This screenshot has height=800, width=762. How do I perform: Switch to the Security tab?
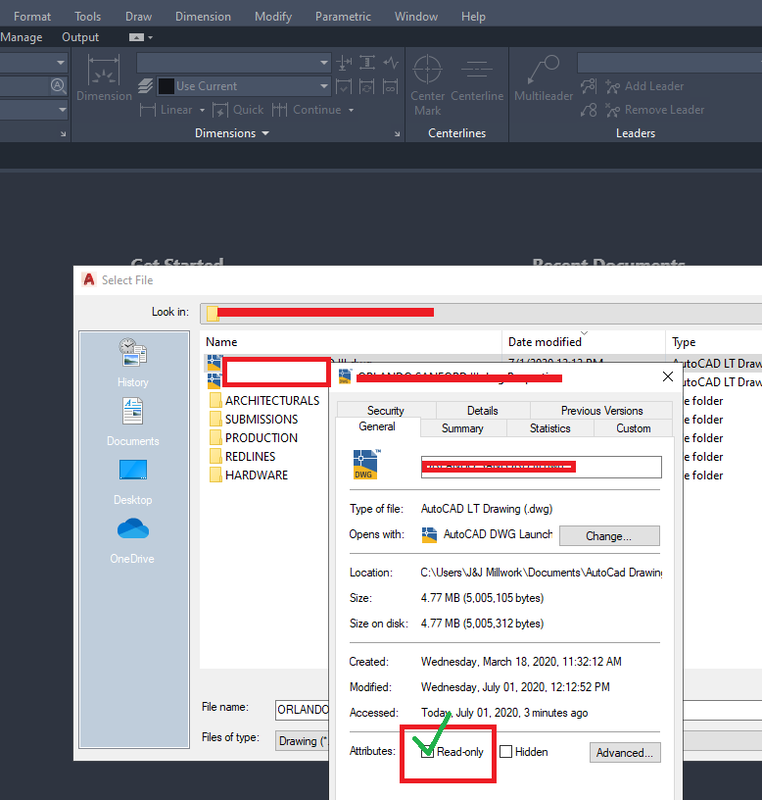click(385, 410)
